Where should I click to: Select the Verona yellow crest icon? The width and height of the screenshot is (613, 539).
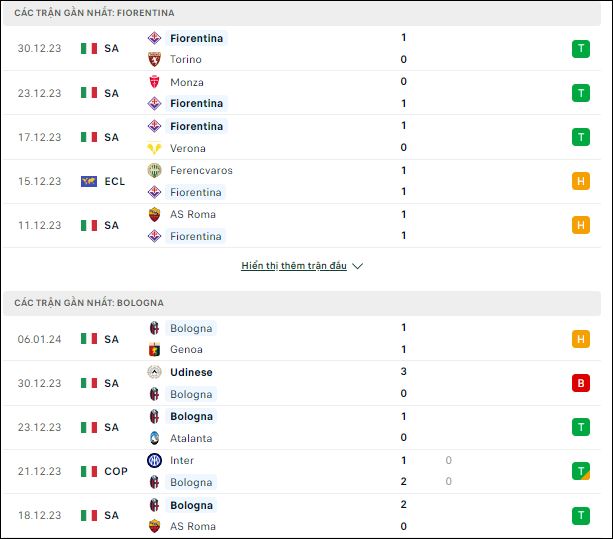(154, 148)
